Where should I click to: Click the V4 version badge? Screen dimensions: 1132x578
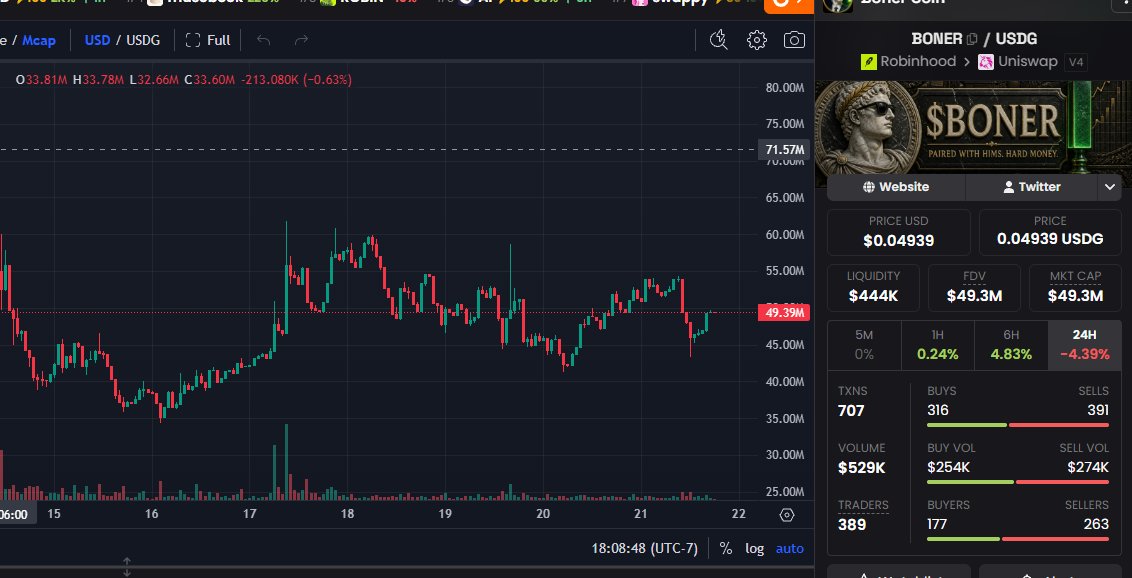1076,62
